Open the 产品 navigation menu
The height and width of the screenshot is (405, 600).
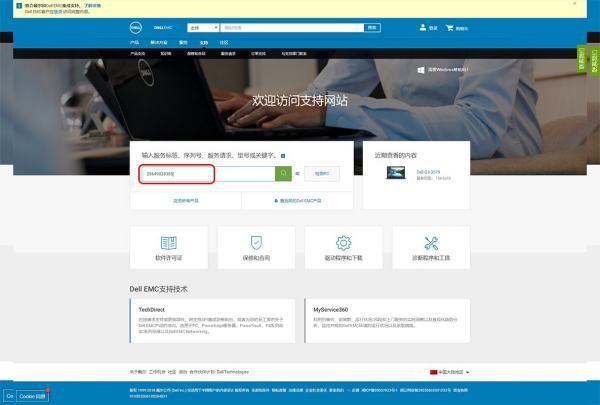(134, 42)
